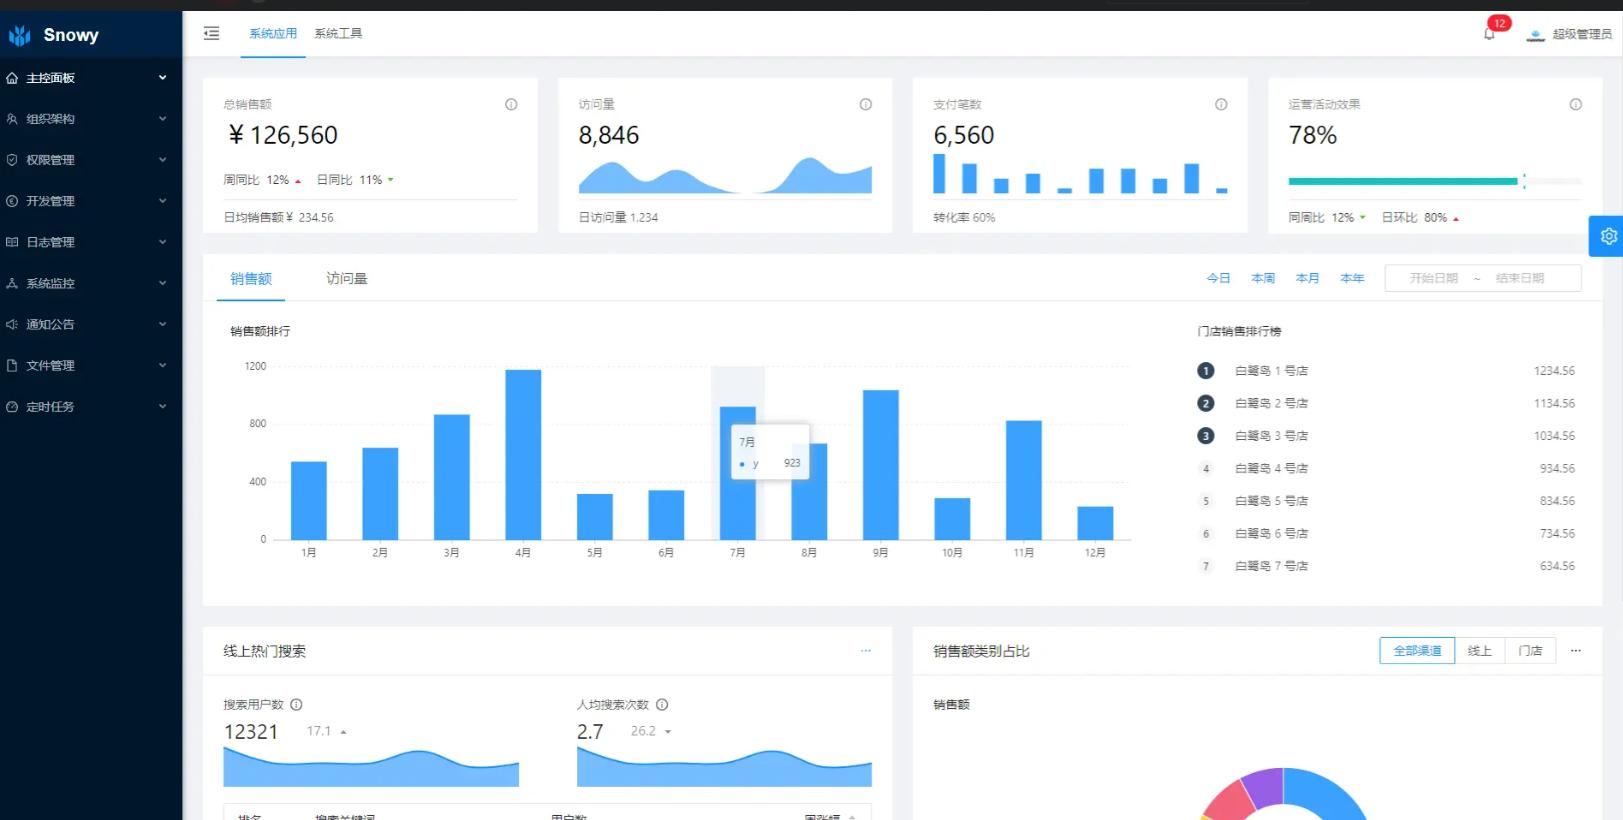Switch to the 访问量 chart tab
The height and width of the screenshot is (820, 1623).
(x=347, y=278)
